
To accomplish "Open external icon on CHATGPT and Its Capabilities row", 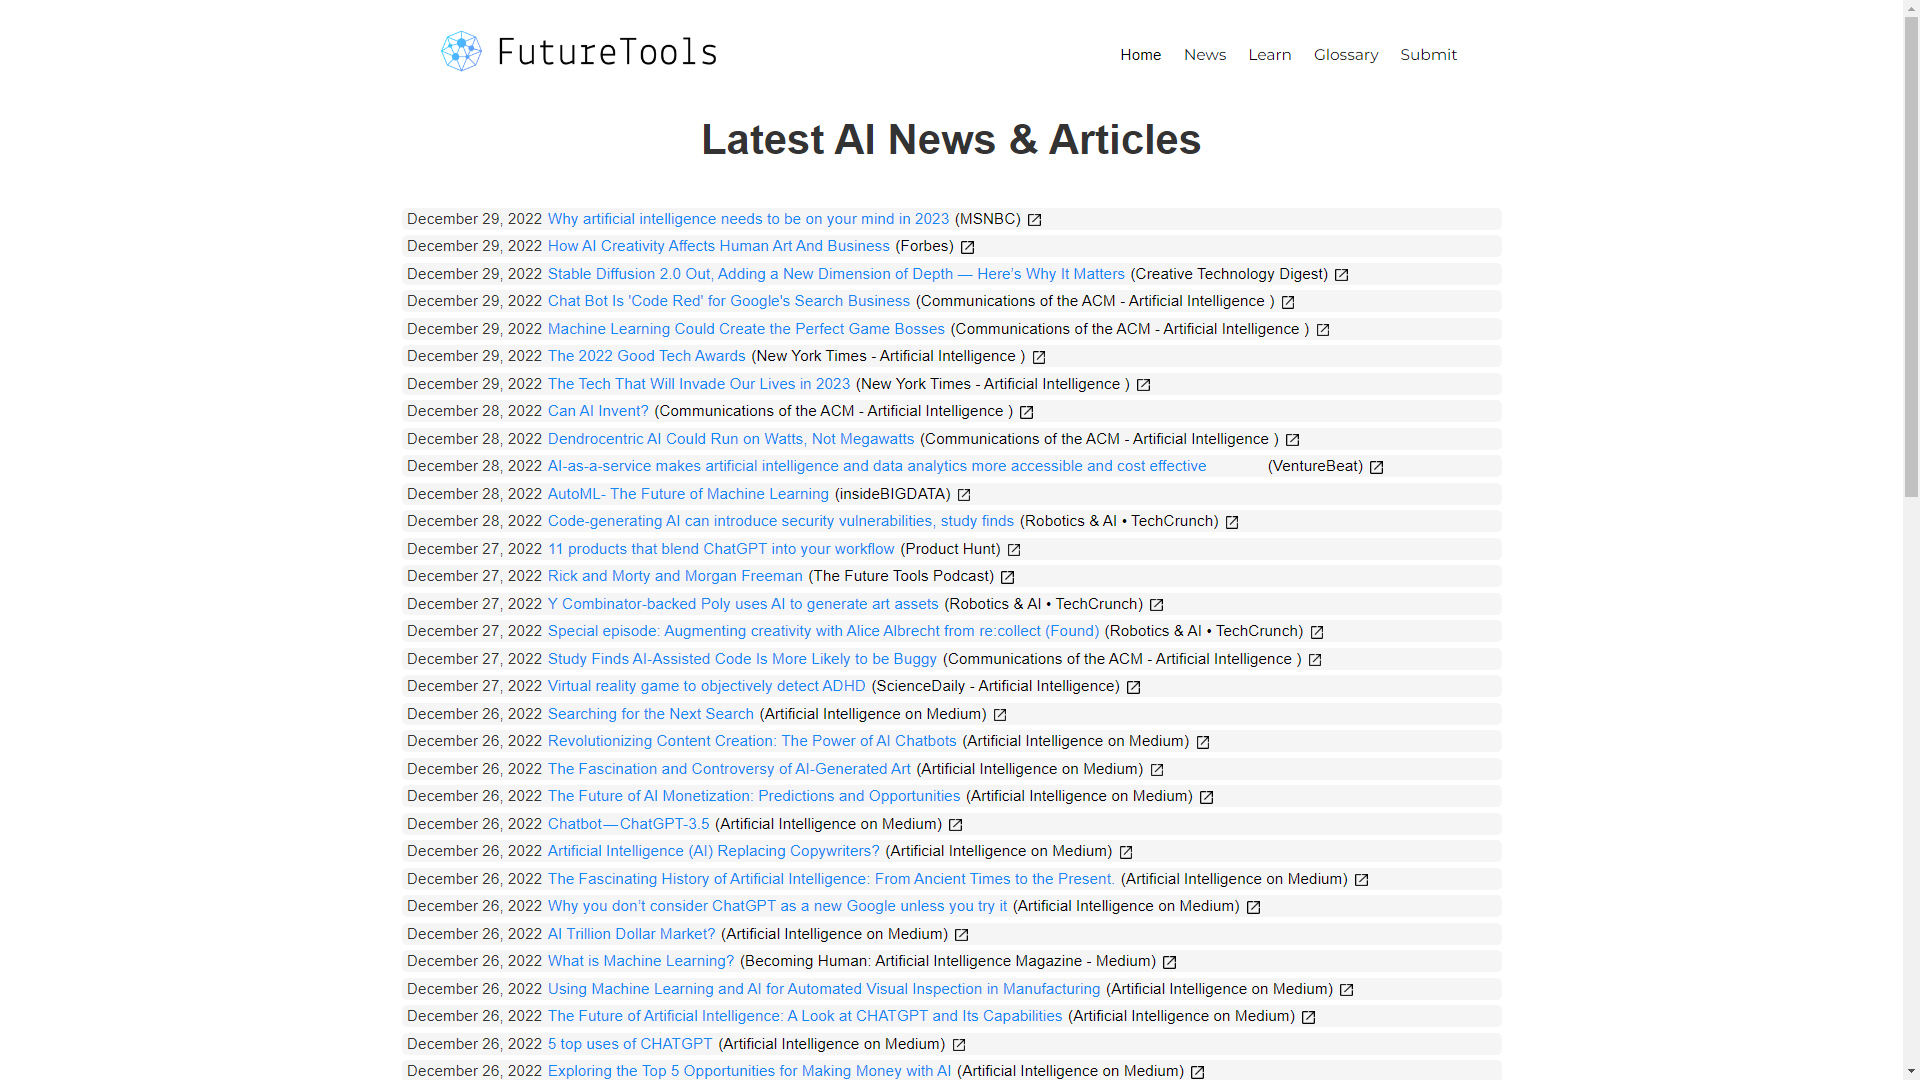I will pos(1309,1017).
